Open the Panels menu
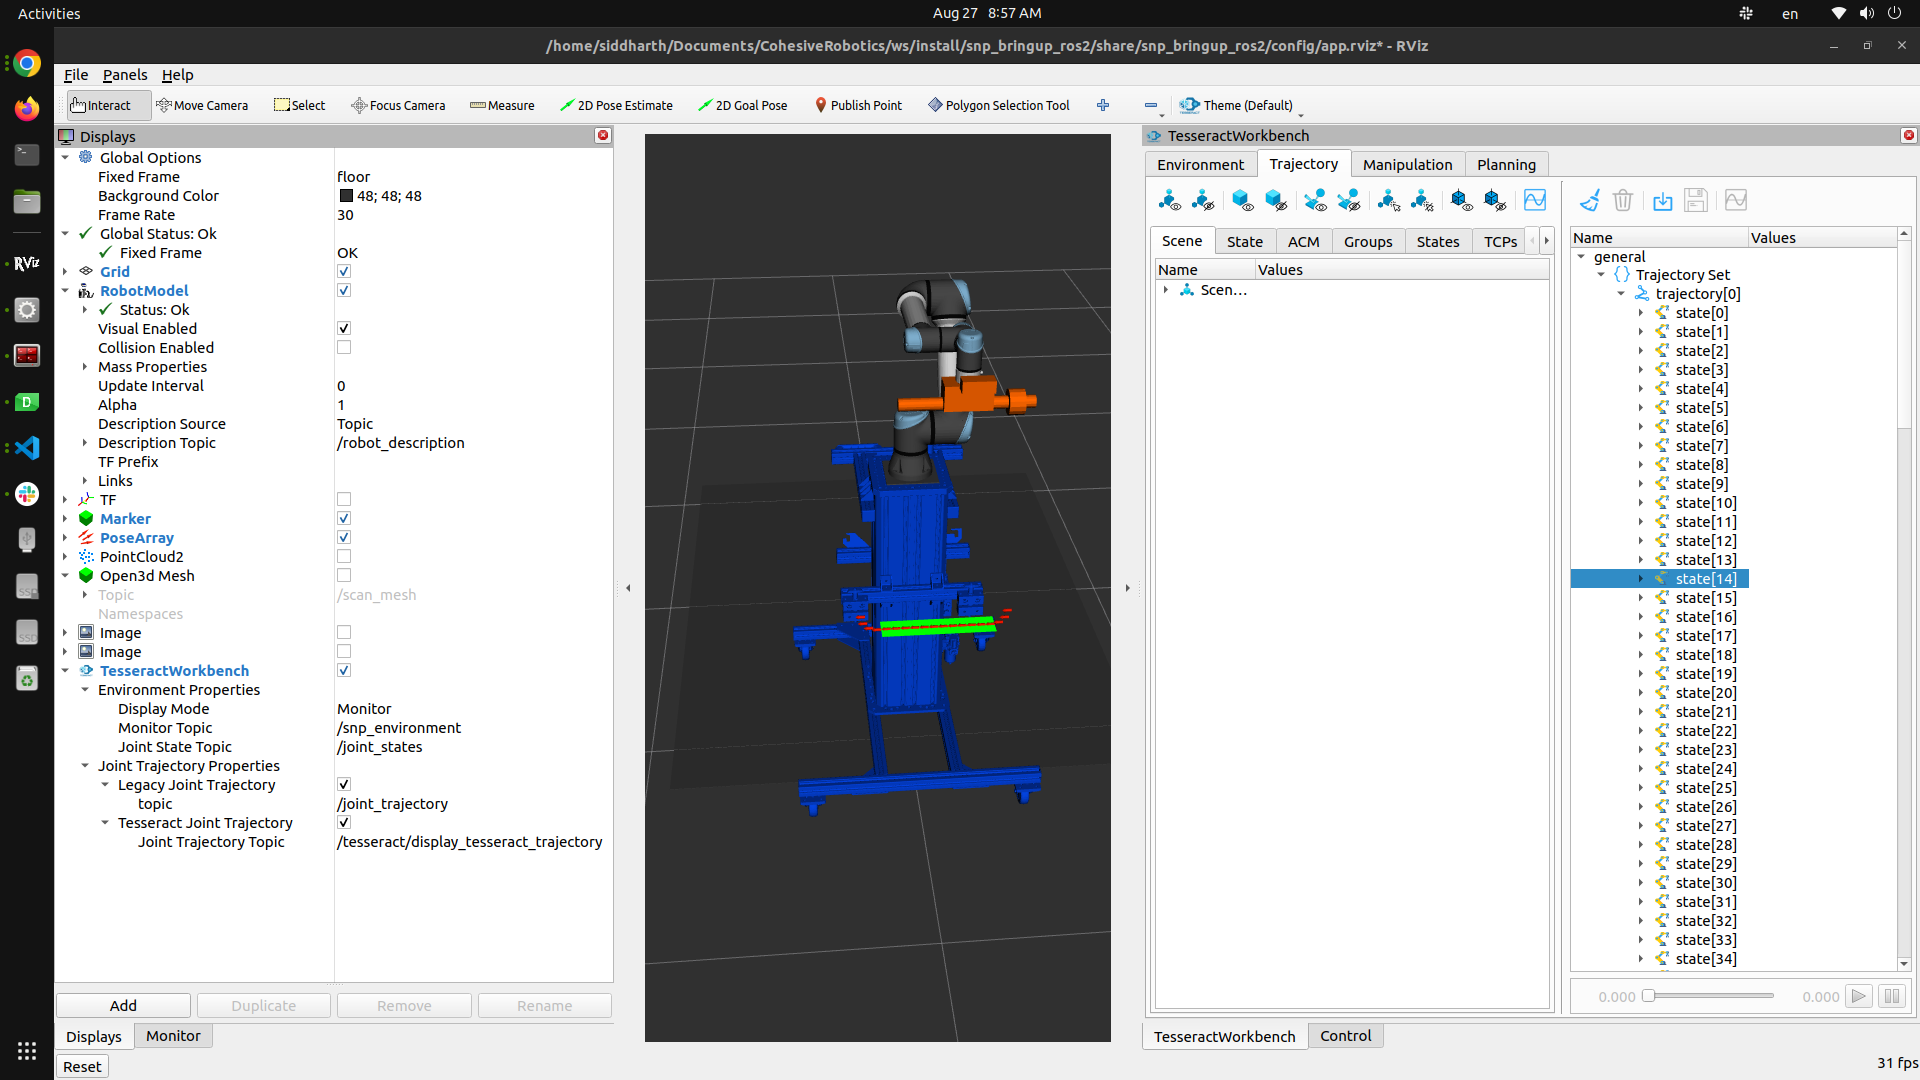 point(125,75)
